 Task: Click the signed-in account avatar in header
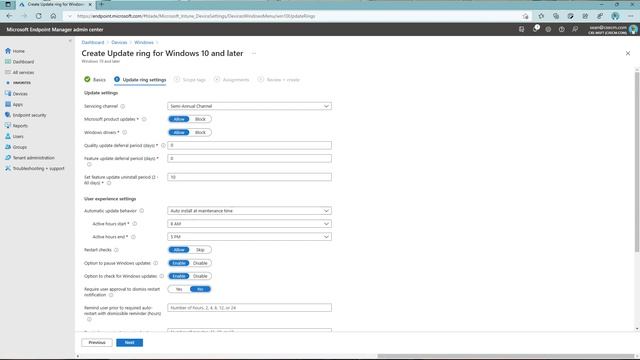tap(633, 29)
